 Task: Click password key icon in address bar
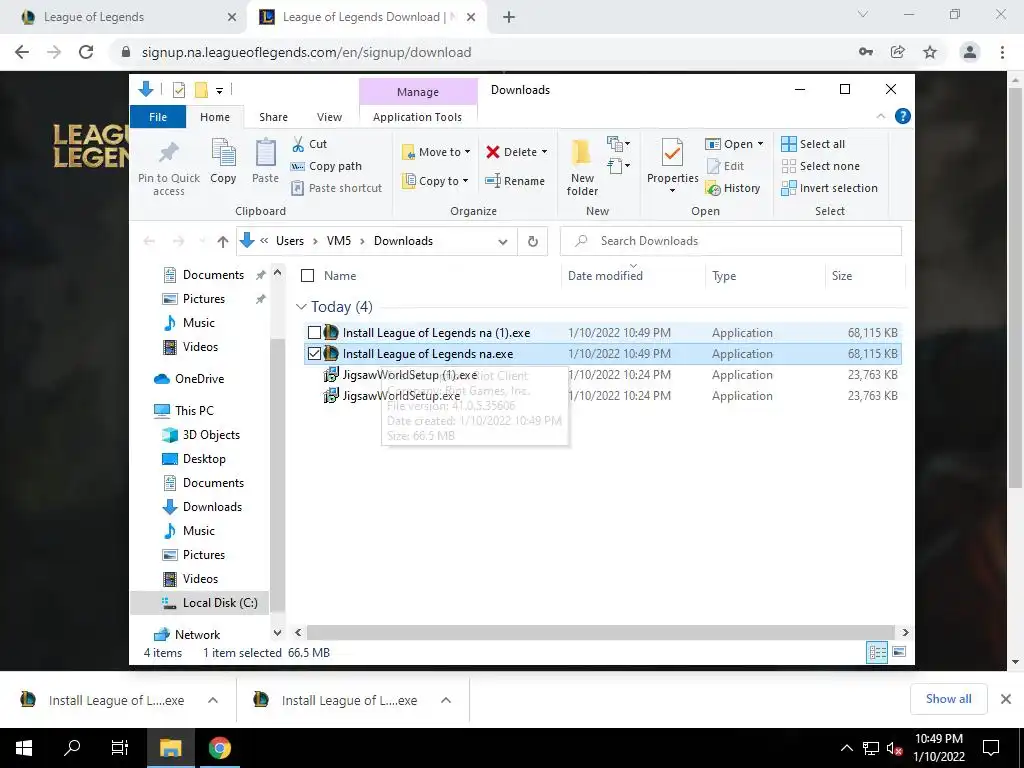866,52
